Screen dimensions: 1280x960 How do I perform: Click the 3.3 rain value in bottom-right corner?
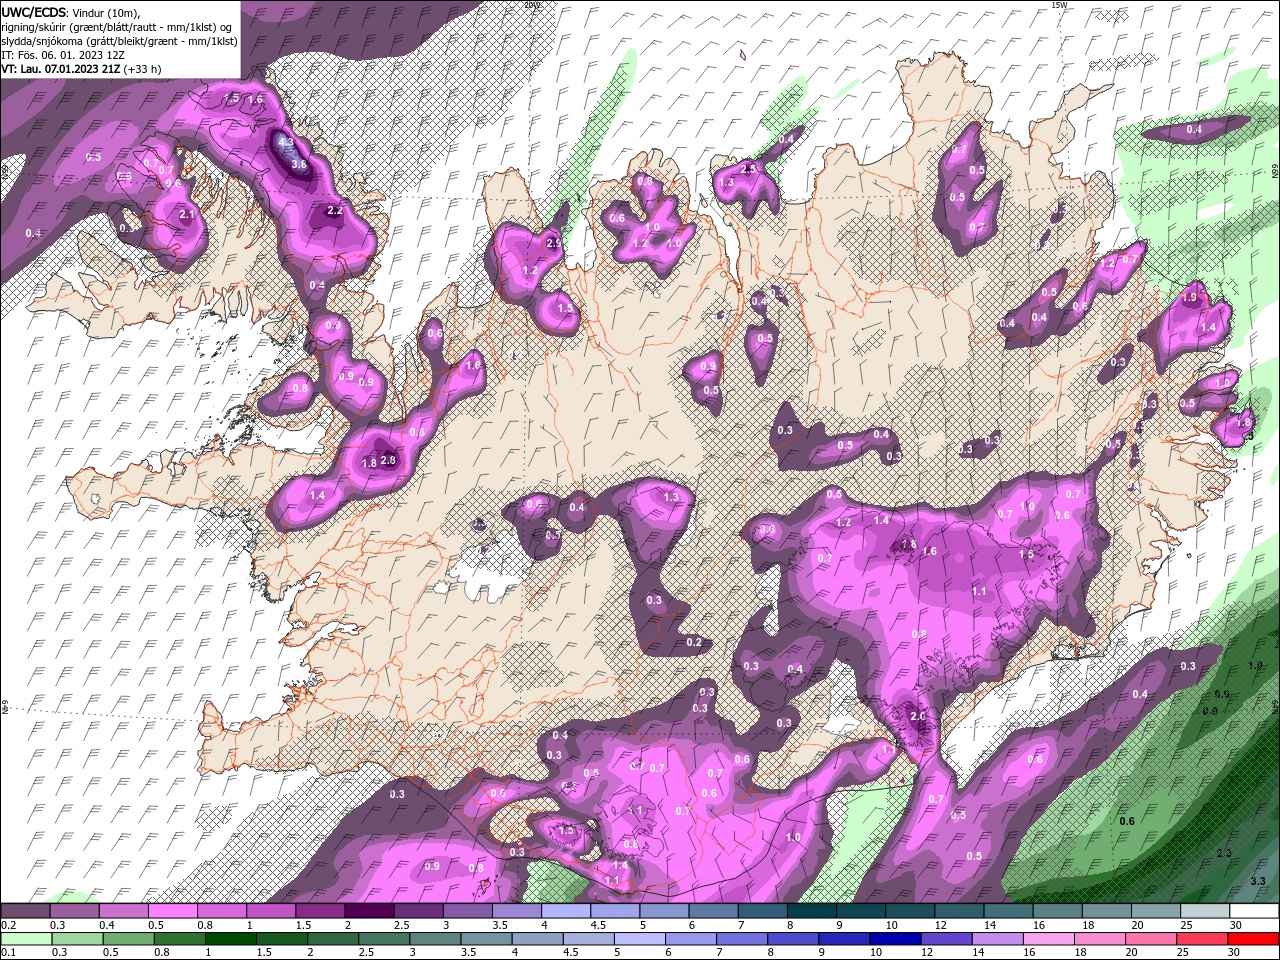(1258, 881)
